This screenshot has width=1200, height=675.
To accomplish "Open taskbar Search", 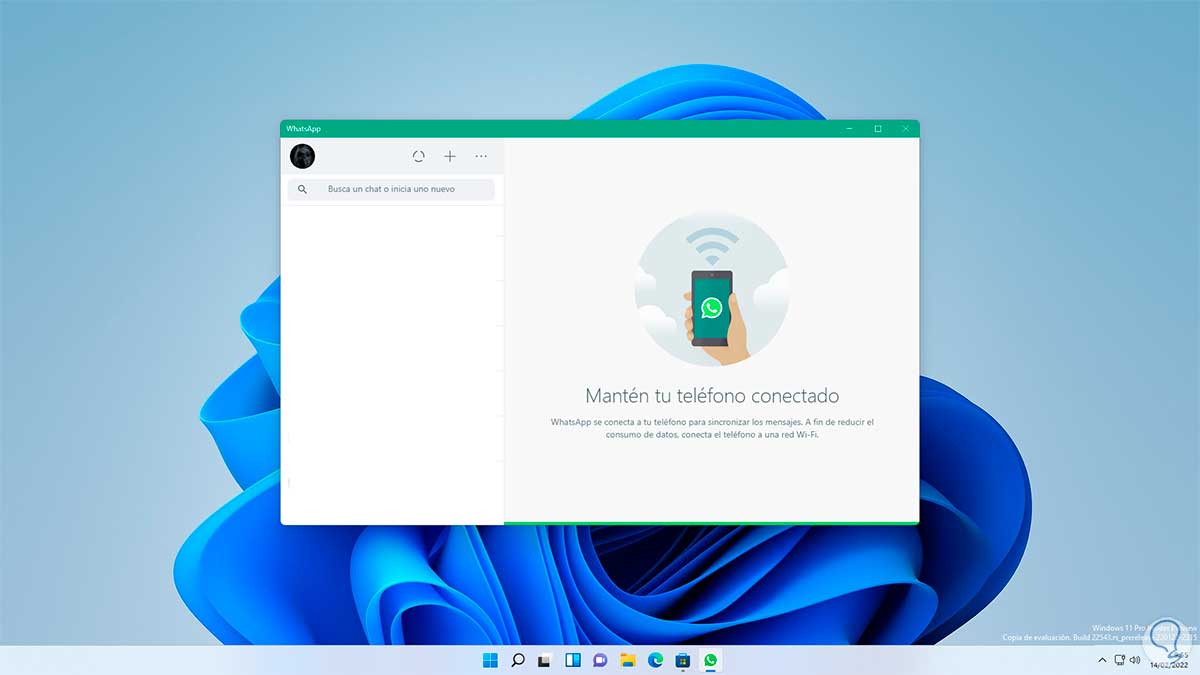I will click(x=518, y=660).
